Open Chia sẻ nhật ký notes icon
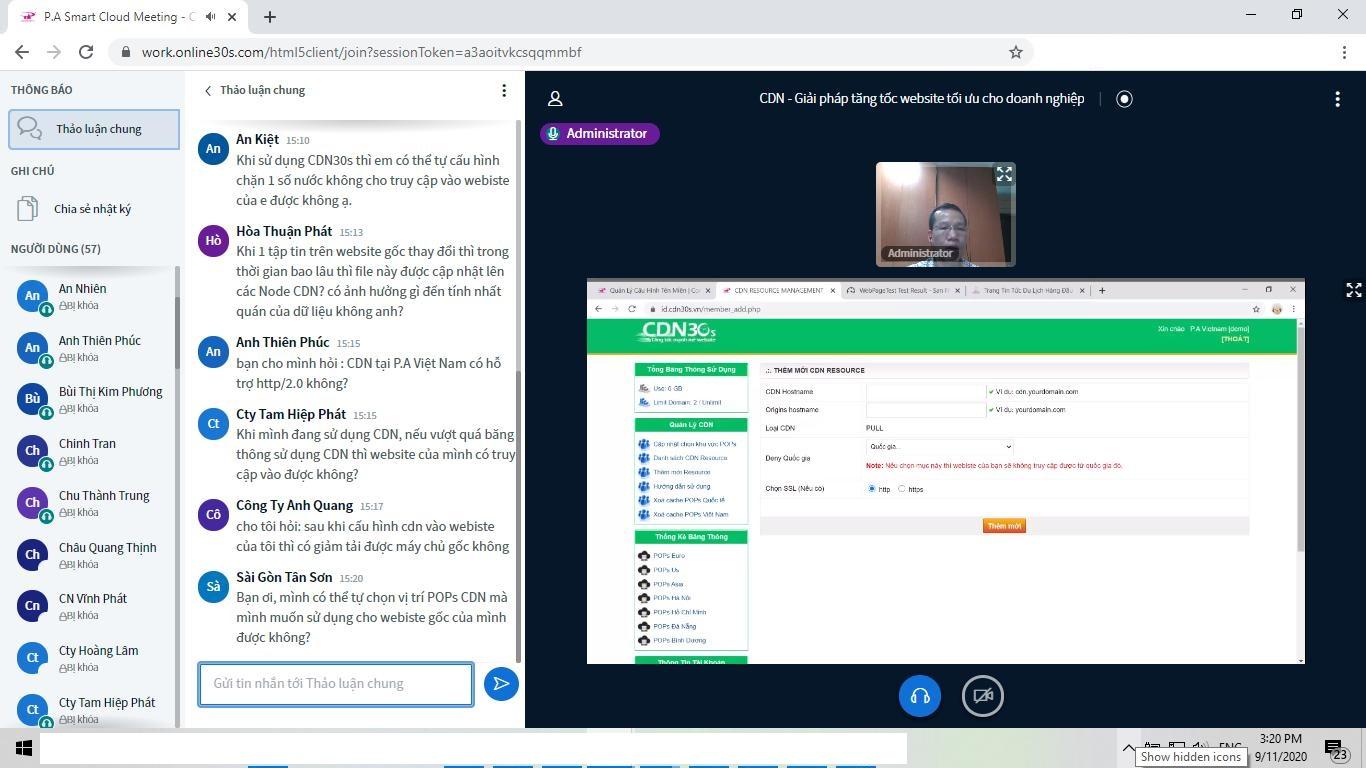Image resolution: width=1366 pixels, height=768 pixels. pyautogui.click(x=28, y=209)
